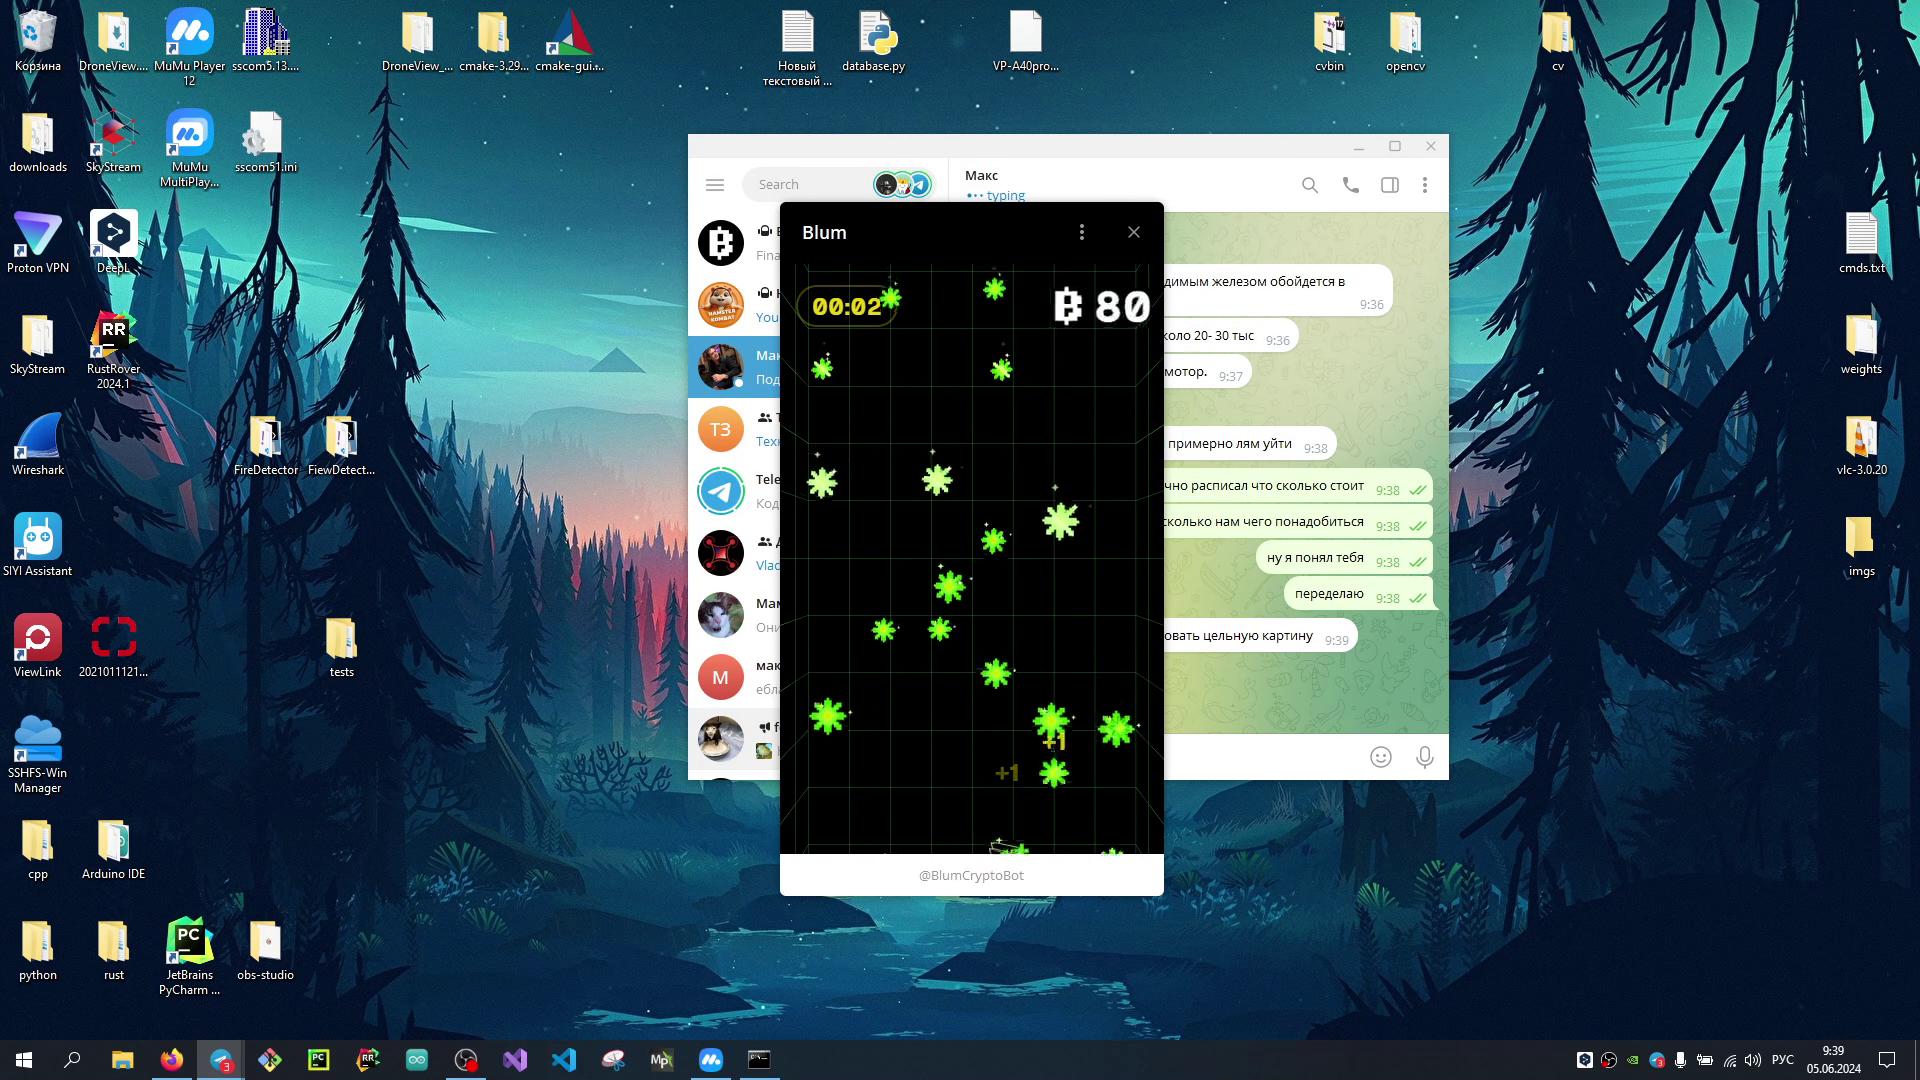Open the Blum bot chat avatar

coord(720,243)
